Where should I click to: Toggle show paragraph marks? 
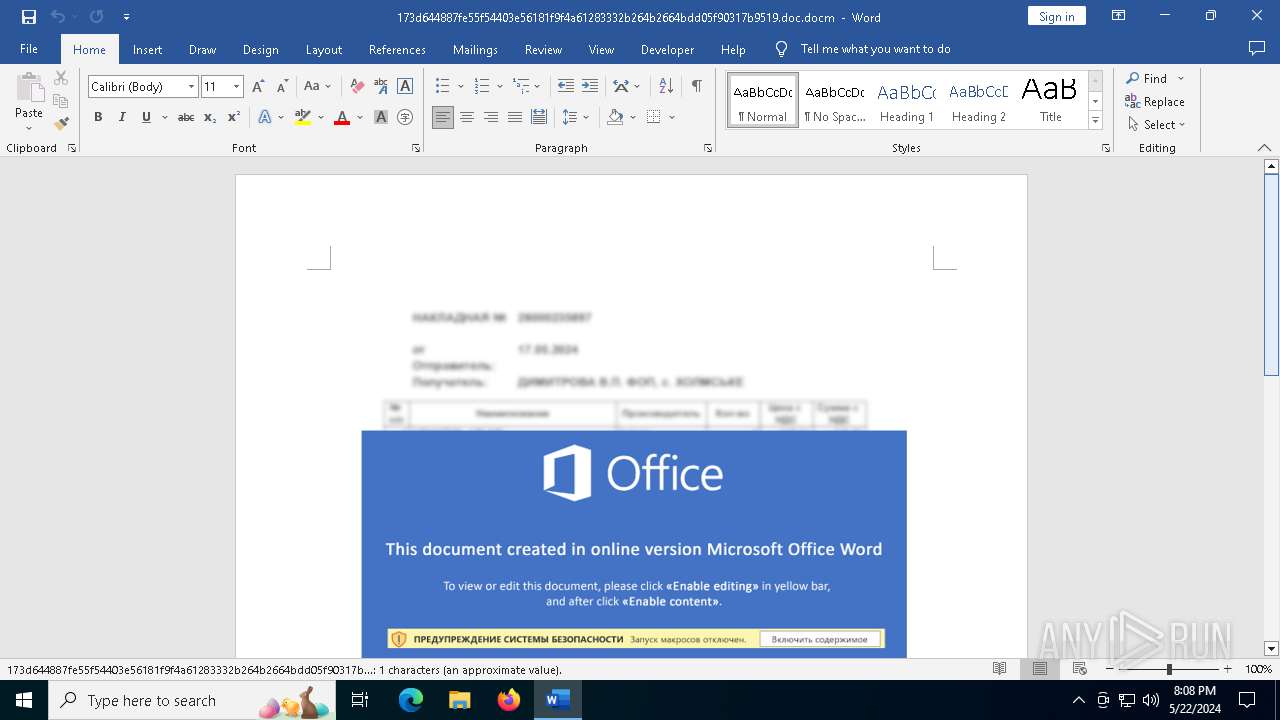(696, 87)
